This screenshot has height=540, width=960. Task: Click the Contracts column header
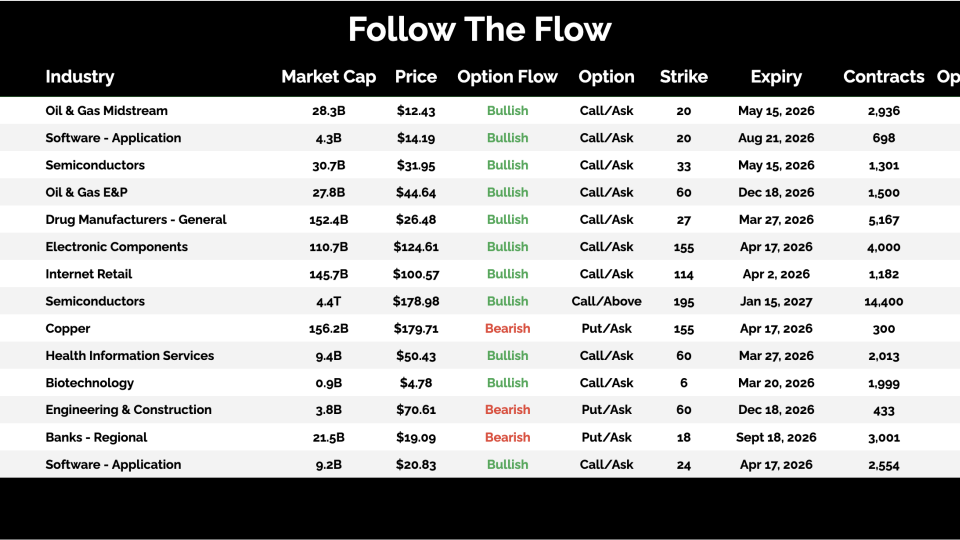coord(883,77)
